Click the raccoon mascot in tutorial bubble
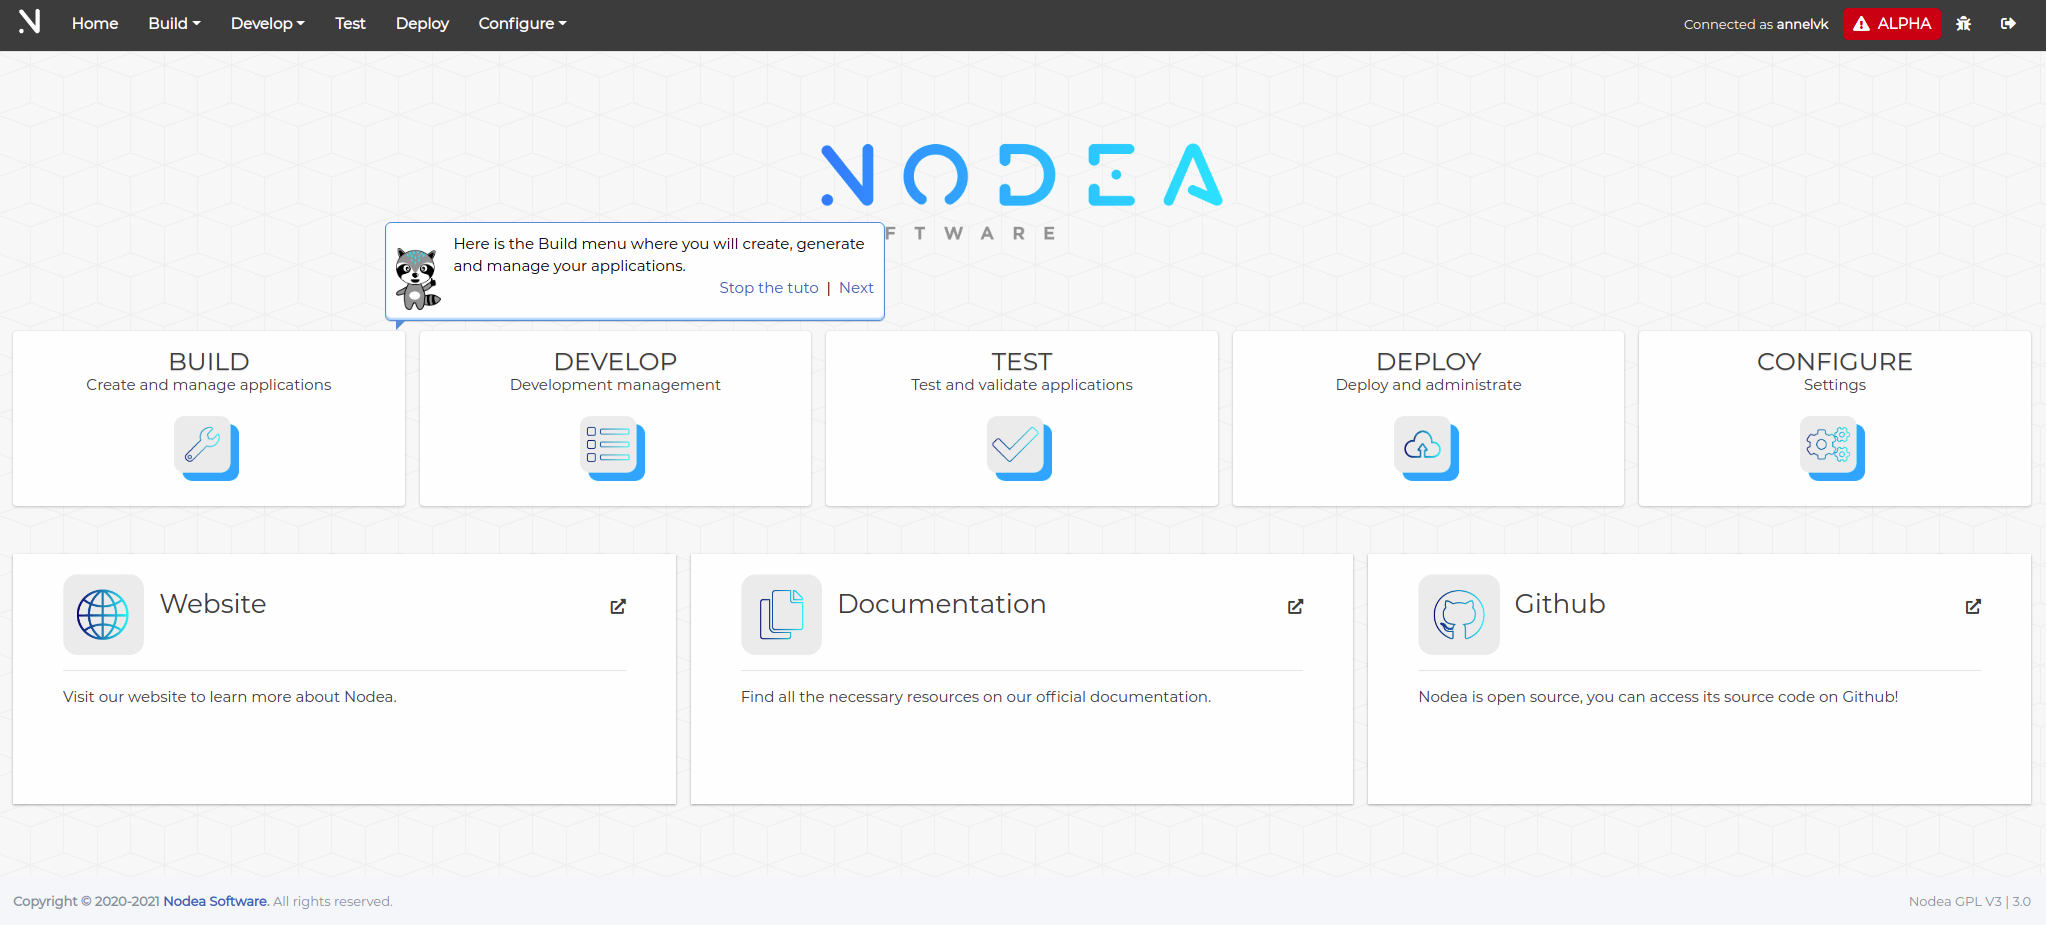The height and width of the screenshot is (925, 2046). point(416,279)
